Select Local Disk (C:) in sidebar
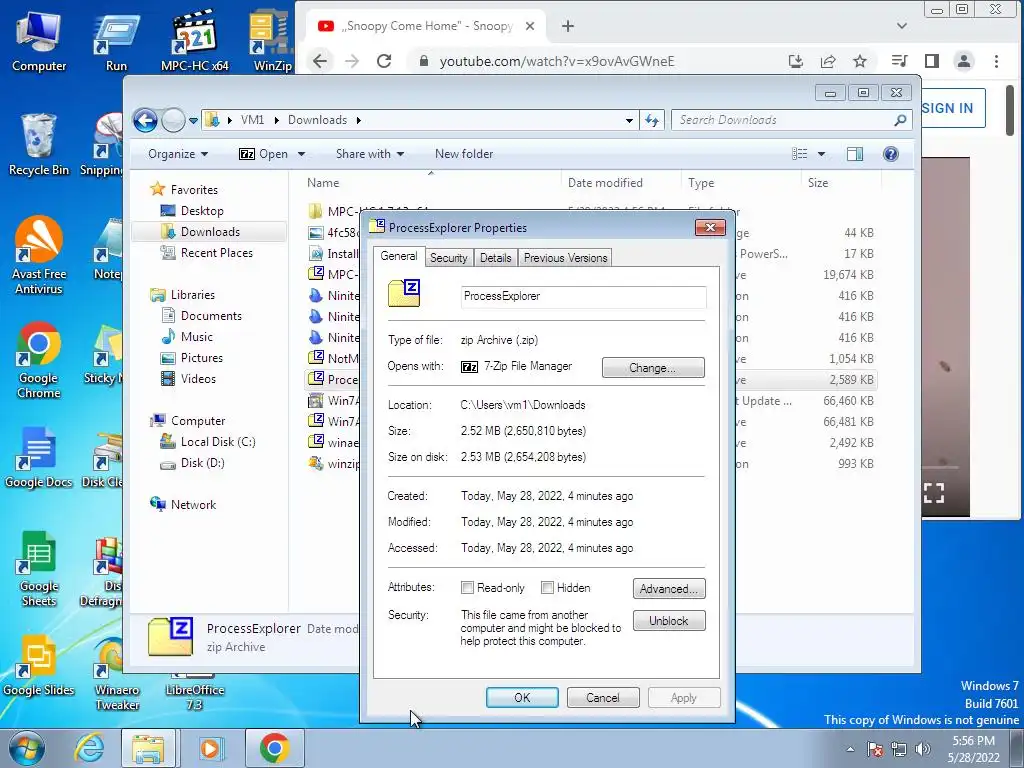The height and width of the screenshot is (768, 1024). (217, 442)
